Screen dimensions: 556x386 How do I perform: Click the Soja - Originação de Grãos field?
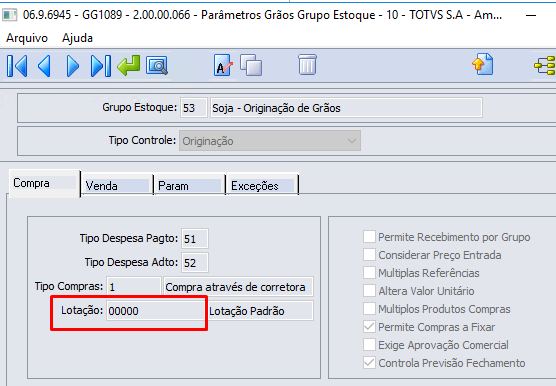(346, 108)
